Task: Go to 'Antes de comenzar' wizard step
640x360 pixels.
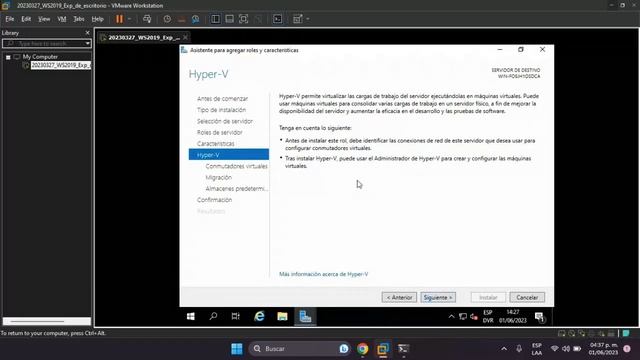Action: tap(222, 99)
